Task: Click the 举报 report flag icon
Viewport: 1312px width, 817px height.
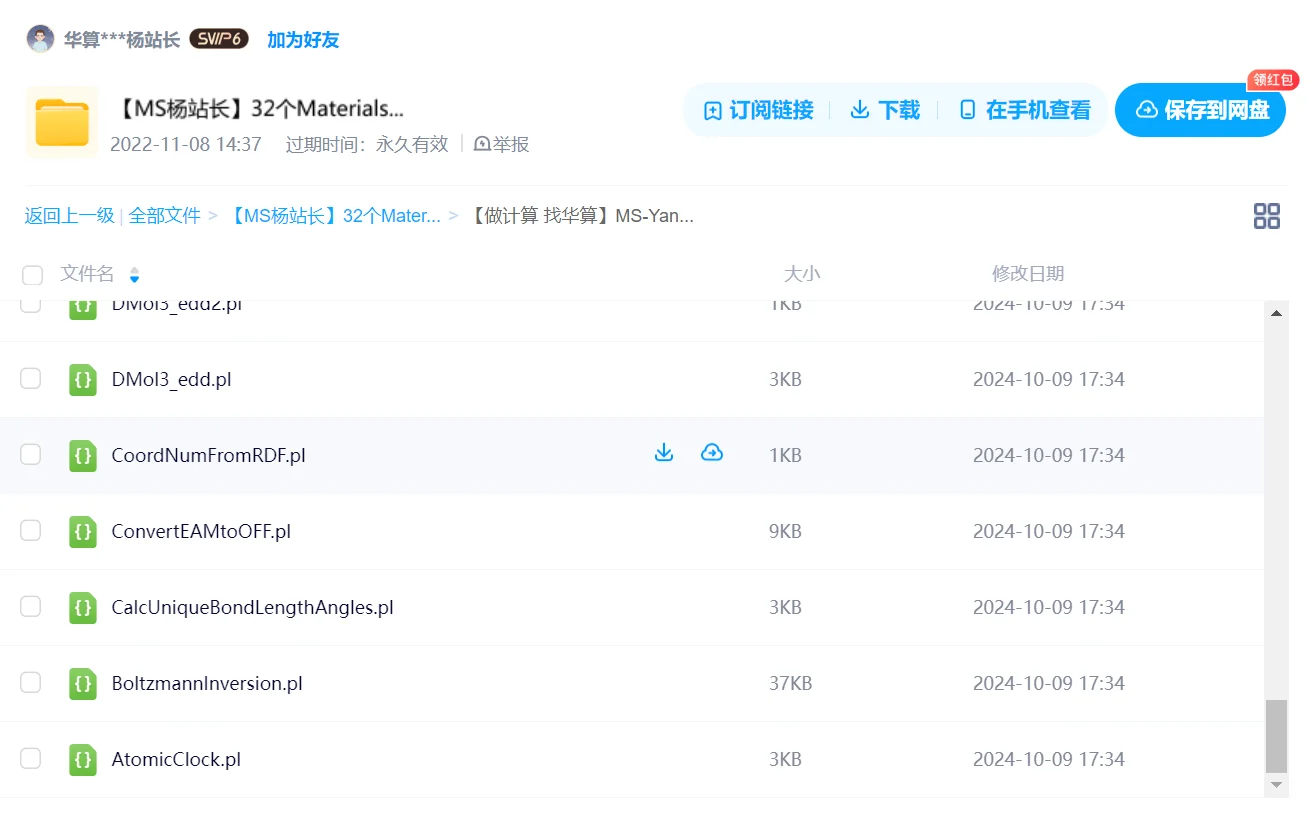Action: coord(484,144)
